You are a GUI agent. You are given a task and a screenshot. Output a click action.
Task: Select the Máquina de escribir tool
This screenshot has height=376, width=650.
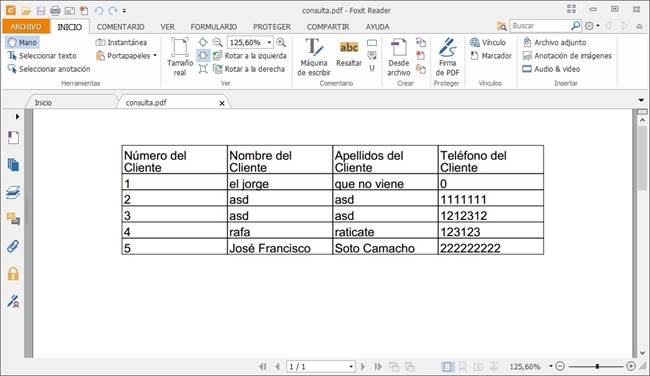click(314, 57)
